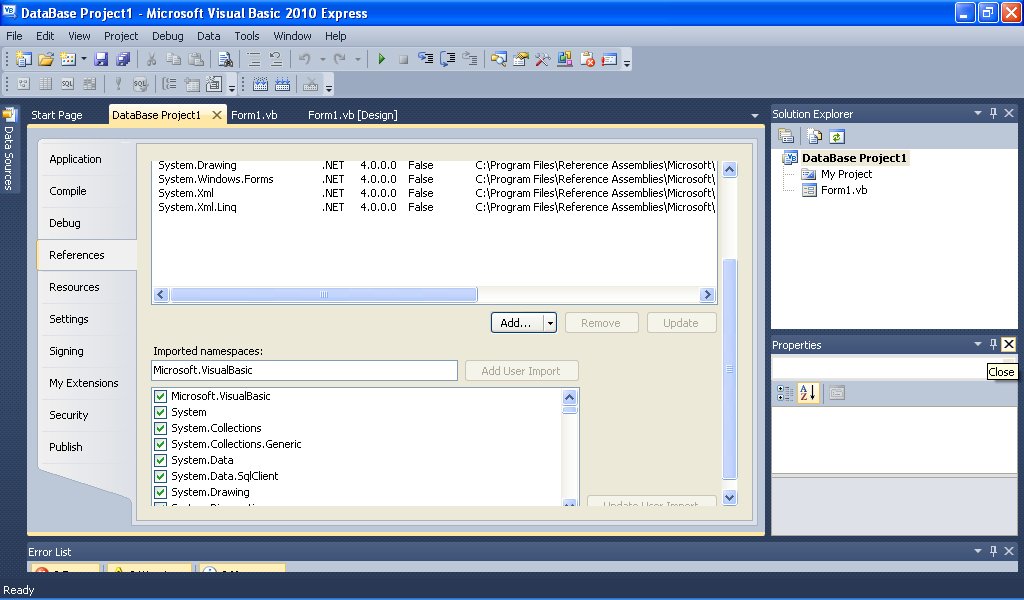Click the Imported namespaces text field

click(x=304, y=370)
